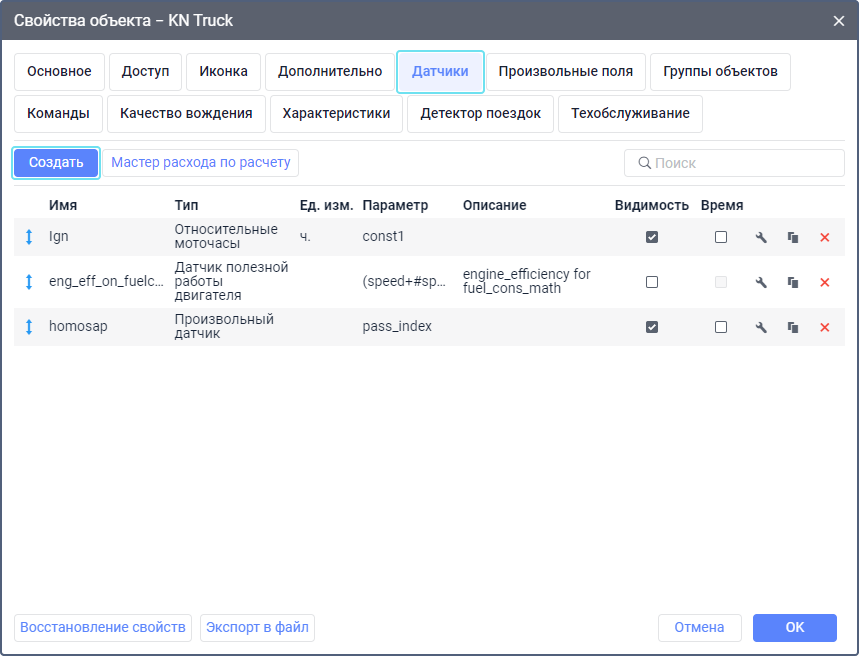Toggle the Время checkbox for Ign sensor
The width and height of the screenshot is (859, 656).
click(721, 238)
